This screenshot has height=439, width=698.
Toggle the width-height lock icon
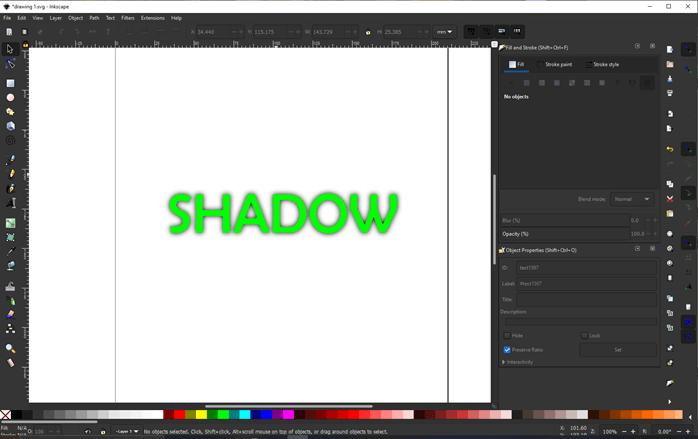point(368,32)
